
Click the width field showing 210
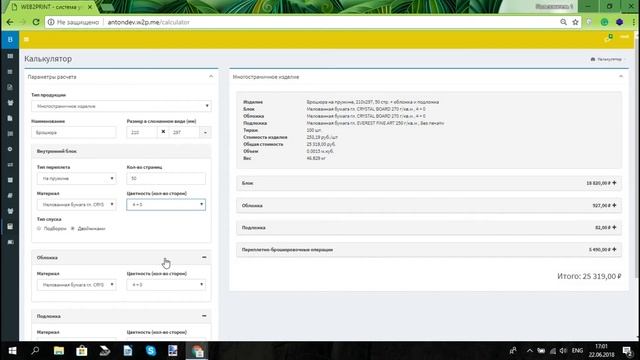[x=142, y=132]
